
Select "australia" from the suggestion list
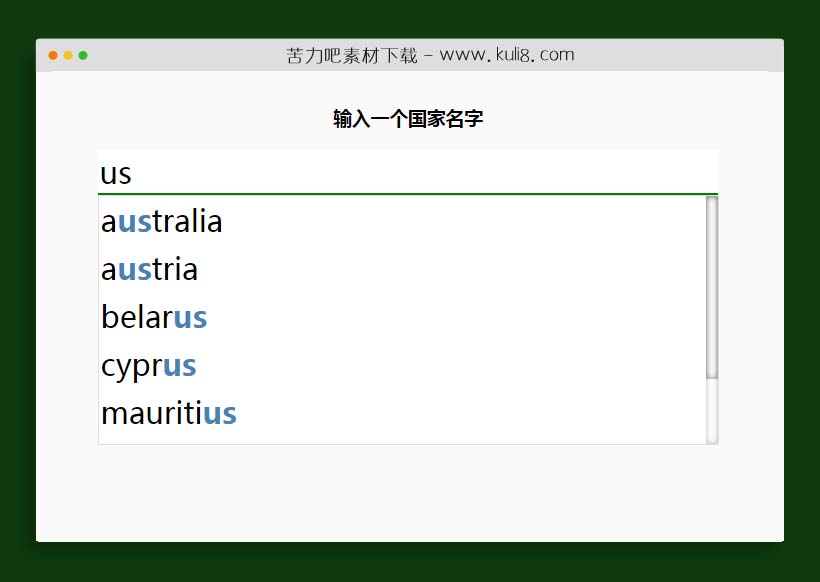tap(160, 221)
